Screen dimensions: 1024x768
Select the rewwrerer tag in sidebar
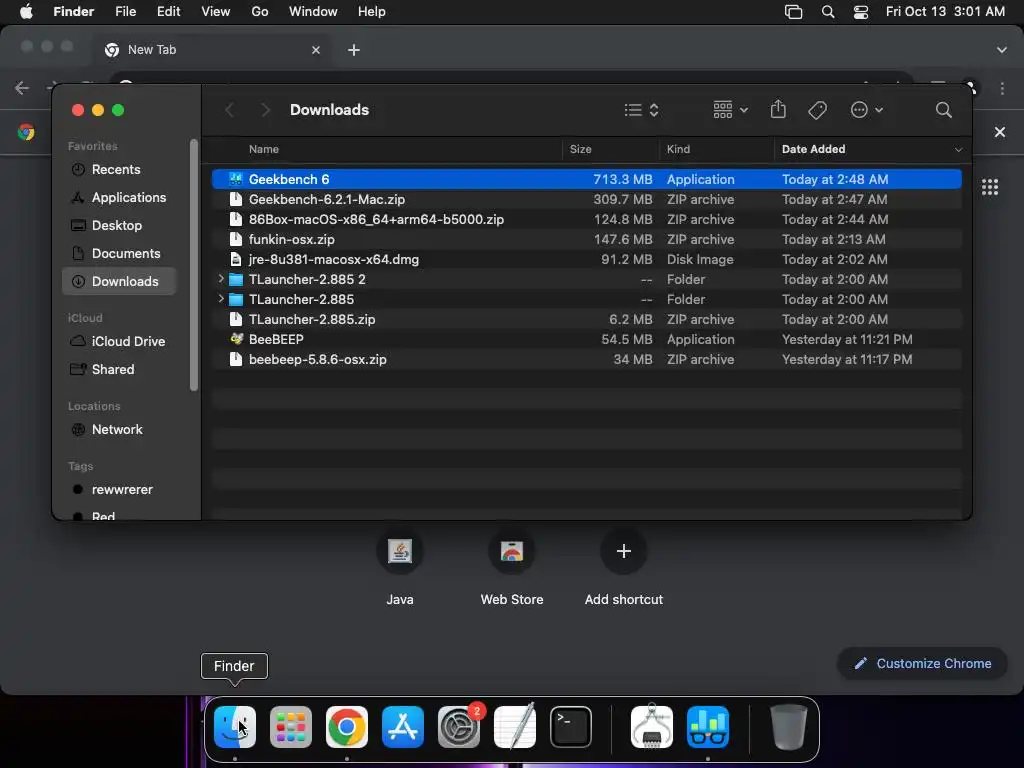coord(119,490)
